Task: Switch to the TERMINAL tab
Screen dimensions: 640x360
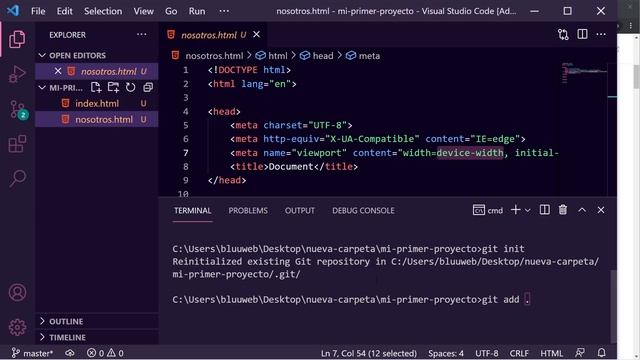Action: point(193,211)
